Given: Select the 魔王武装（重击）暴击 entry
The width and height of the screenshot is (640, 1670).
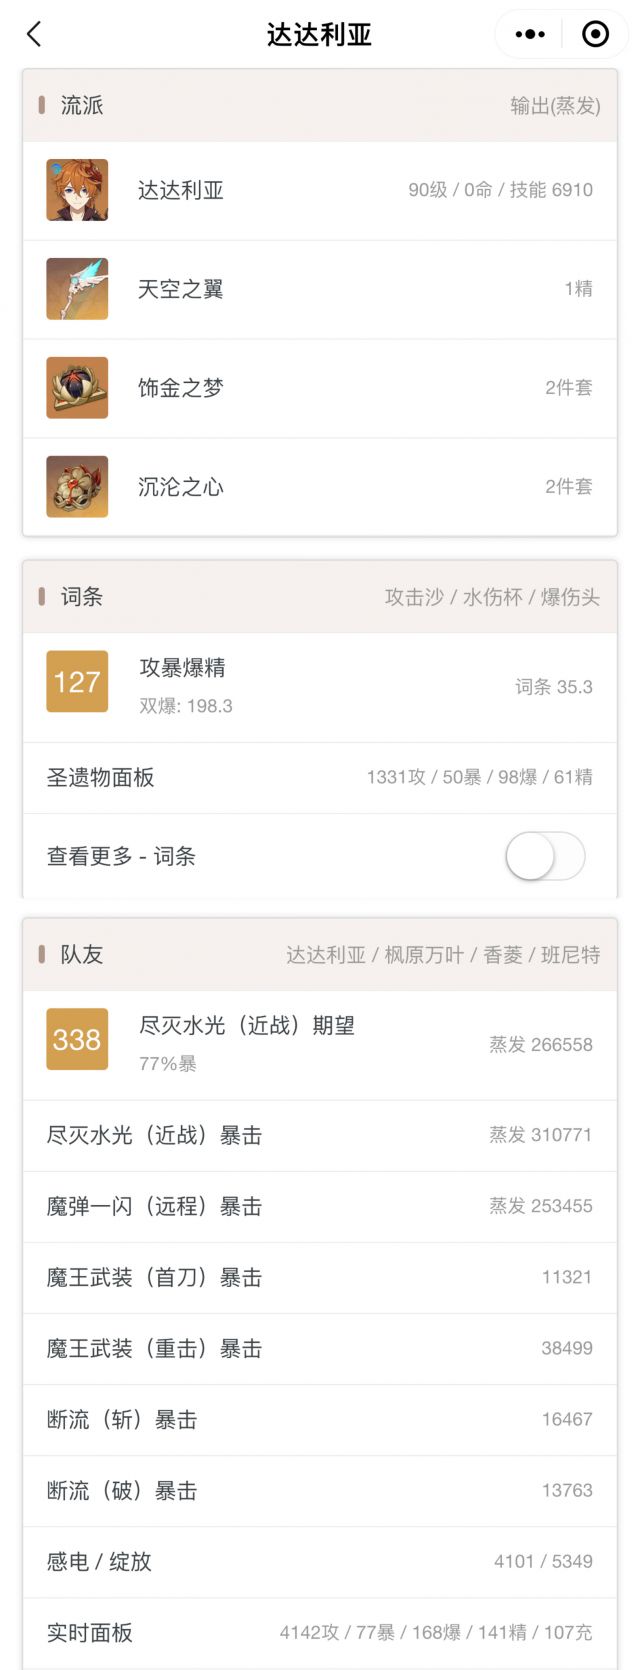Looking at the screenshot, I should [x=320, y=1349].
